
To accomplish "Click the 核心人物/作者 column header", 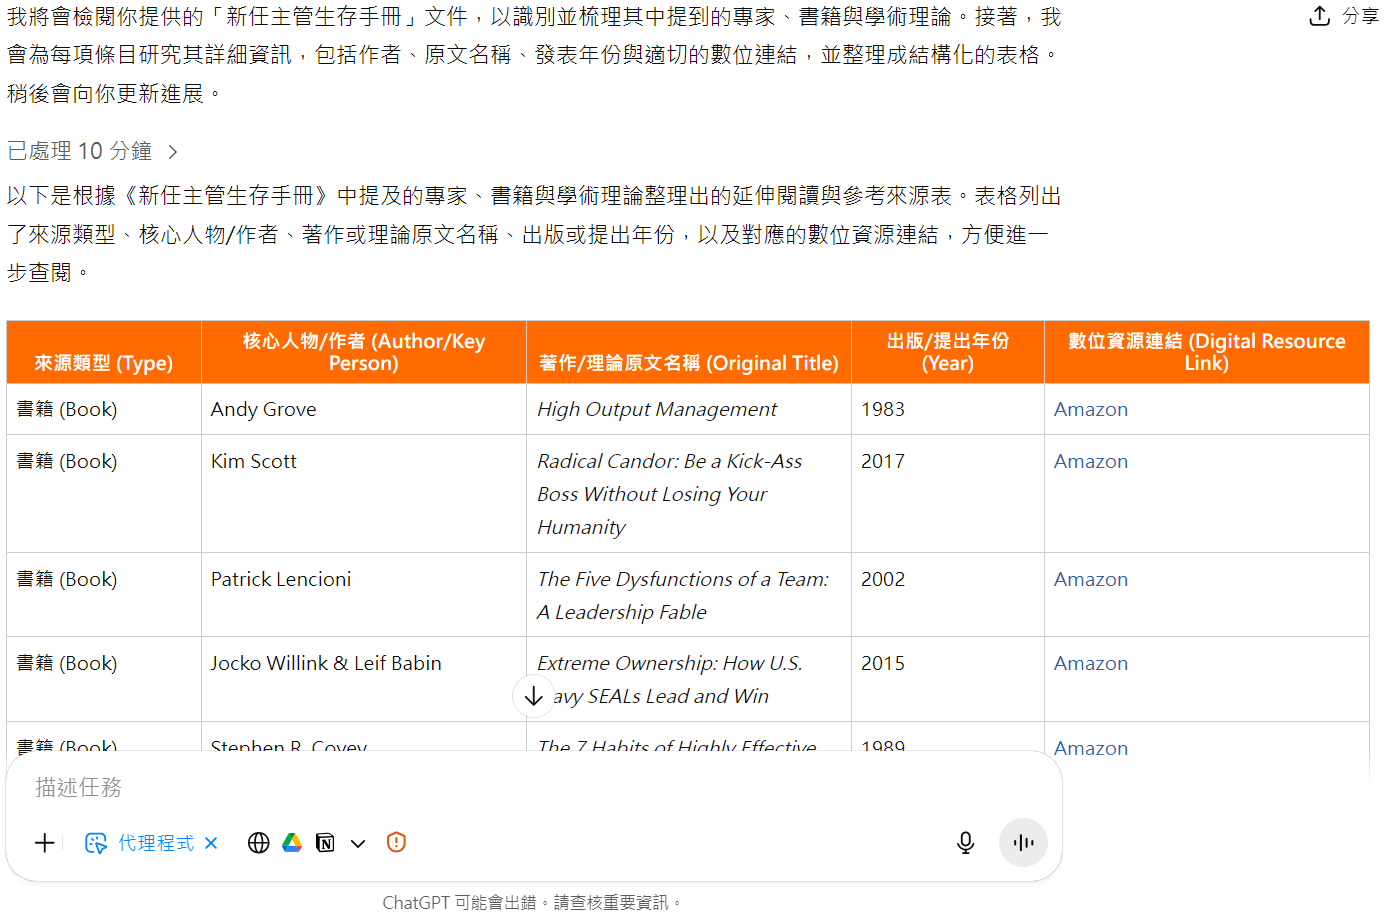I will [364, 352].
